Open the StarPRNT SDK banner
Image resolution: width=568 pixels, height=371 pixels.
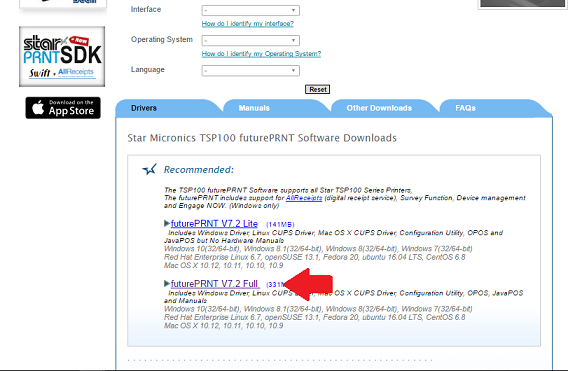(62, 57)
